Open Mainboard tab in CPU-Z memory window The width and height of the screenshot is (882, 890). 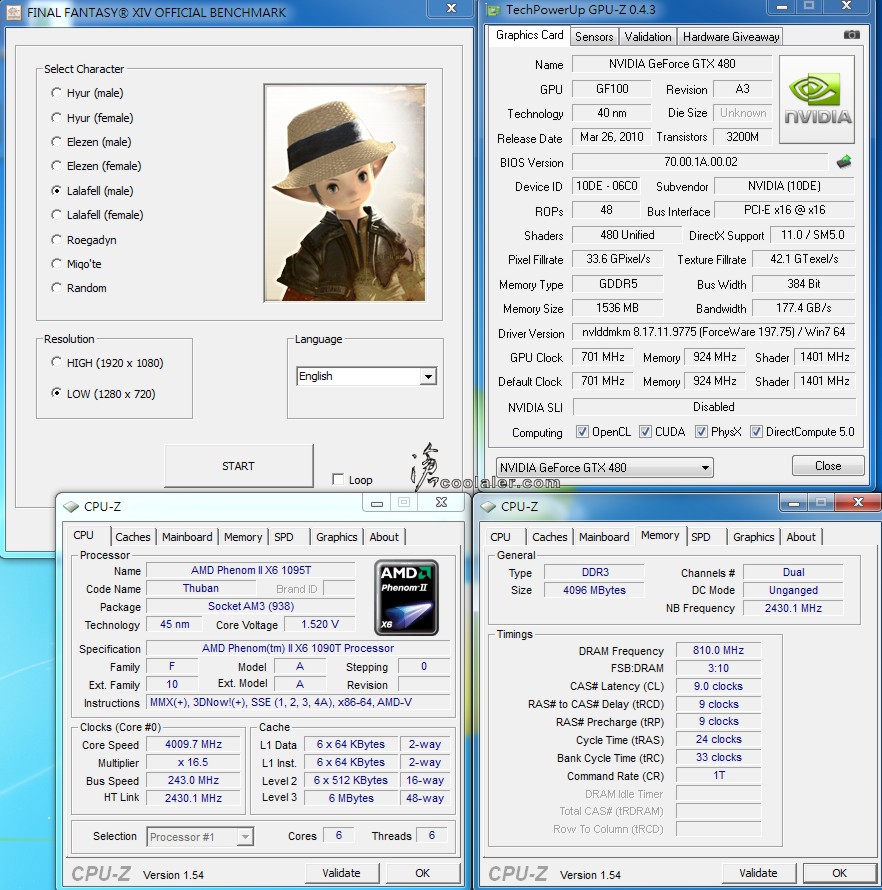pyautogui.click(x=604, y=537)
